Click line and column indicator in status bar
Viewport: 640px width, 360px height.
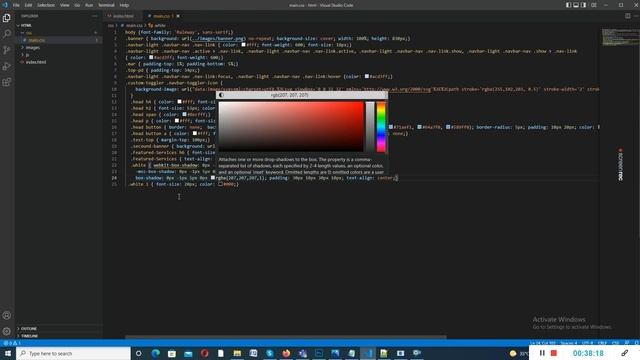pos(543,343)
